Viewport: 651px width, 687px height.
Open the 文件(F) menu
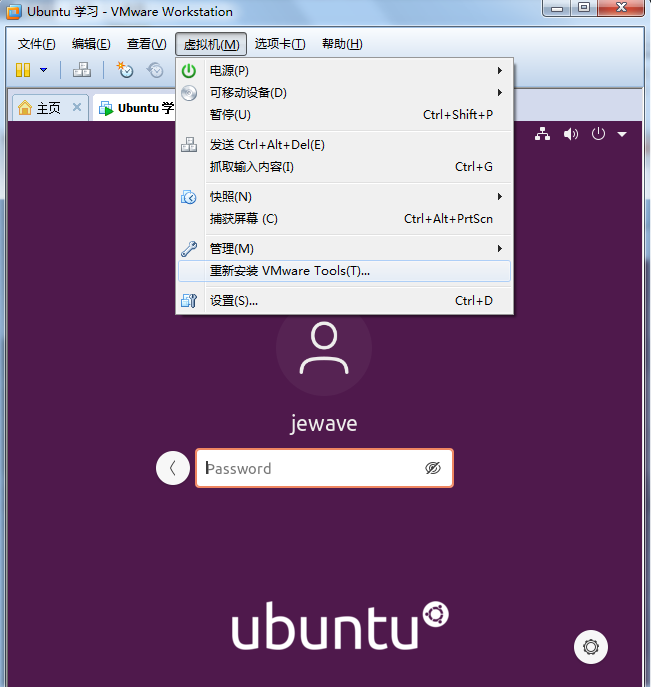(x=36, y=44)
